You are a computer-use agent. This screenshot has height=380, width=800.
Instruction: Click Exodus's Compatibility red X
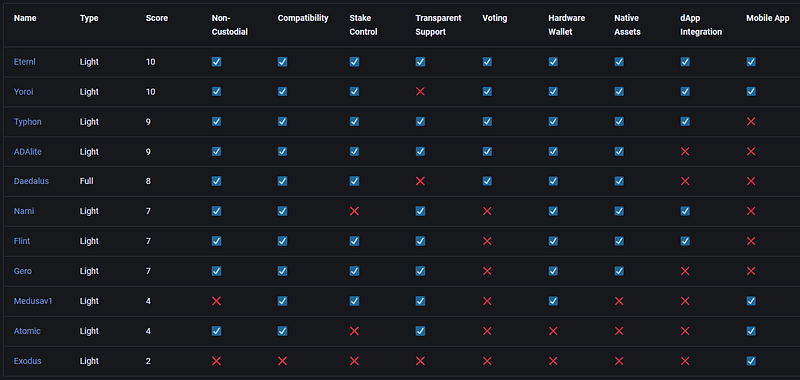(x=282, y=361)
